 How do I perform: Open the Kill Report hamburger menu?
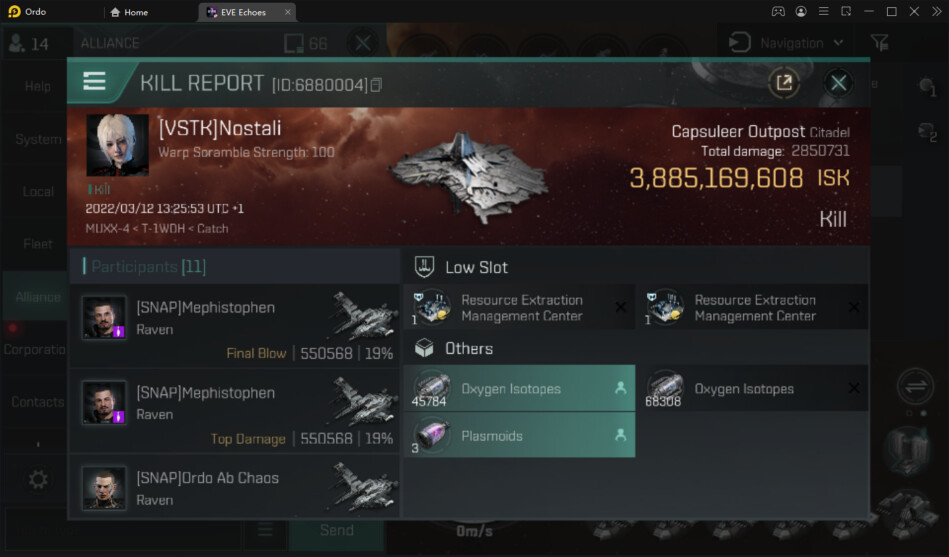[94, 81]
